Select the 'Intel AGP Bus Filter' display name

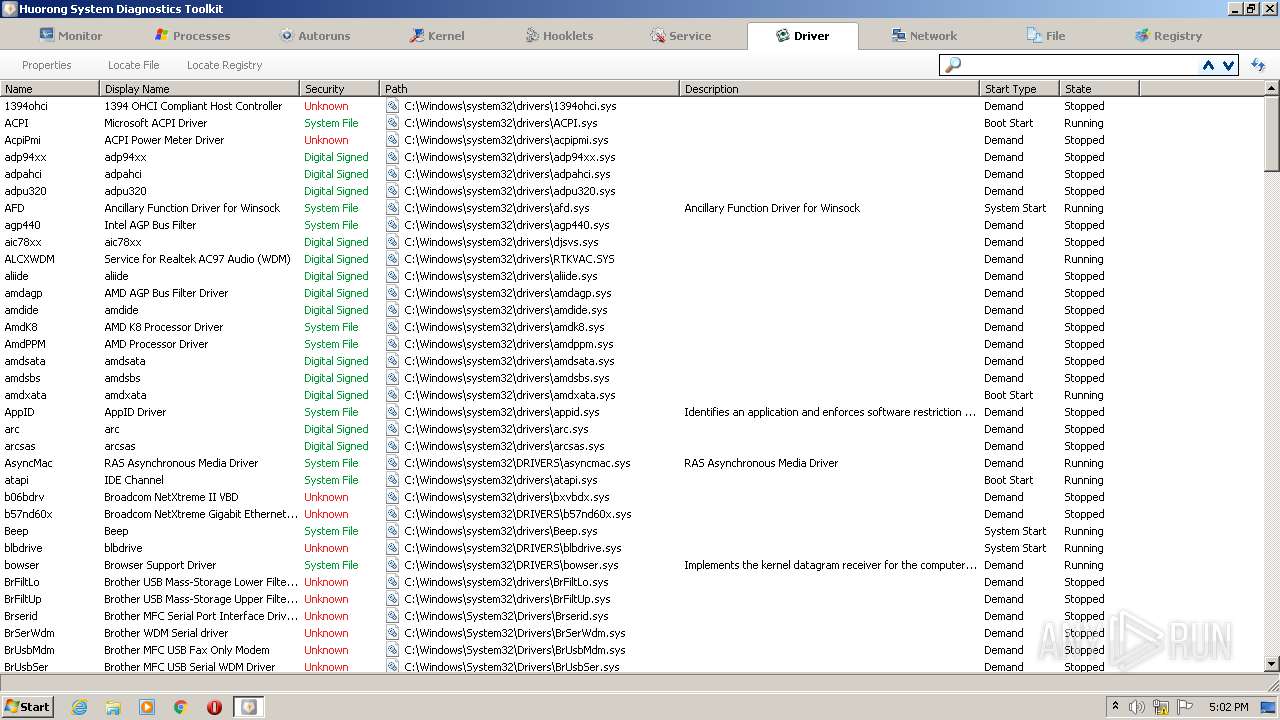[x=150, y=225]
